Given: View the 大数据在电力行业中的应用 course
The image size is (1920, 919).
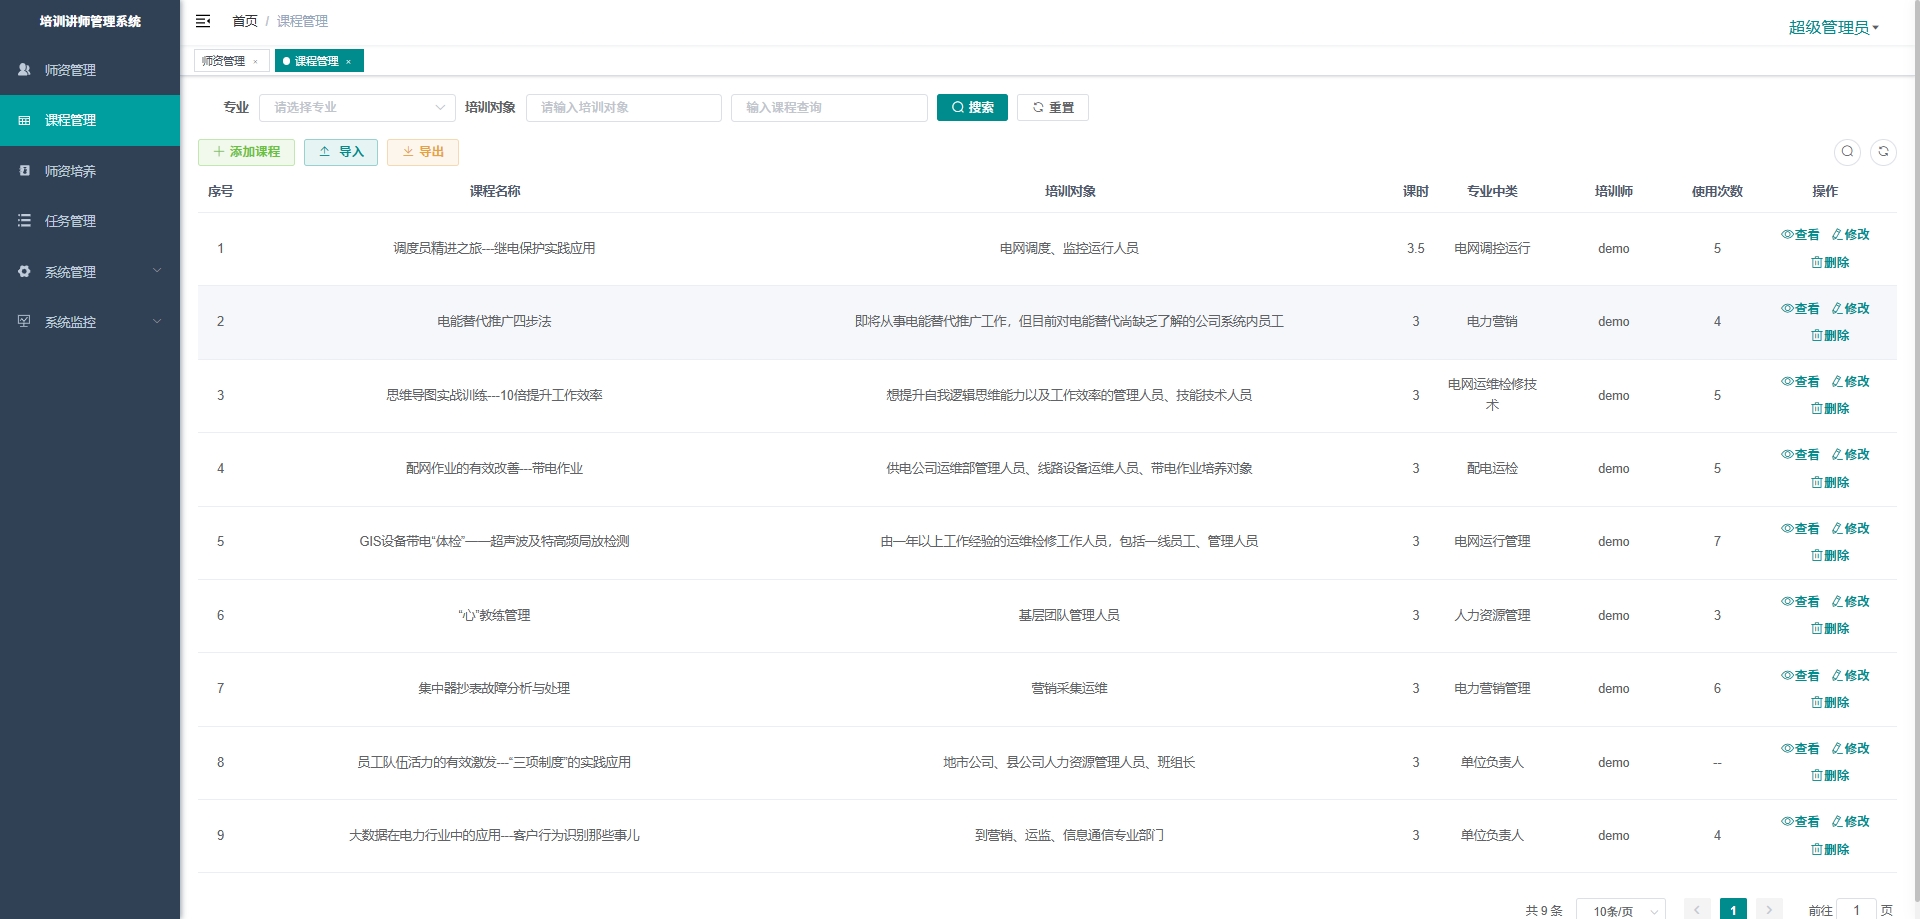Looking at the screenshot, I should tap(1800, 822).
